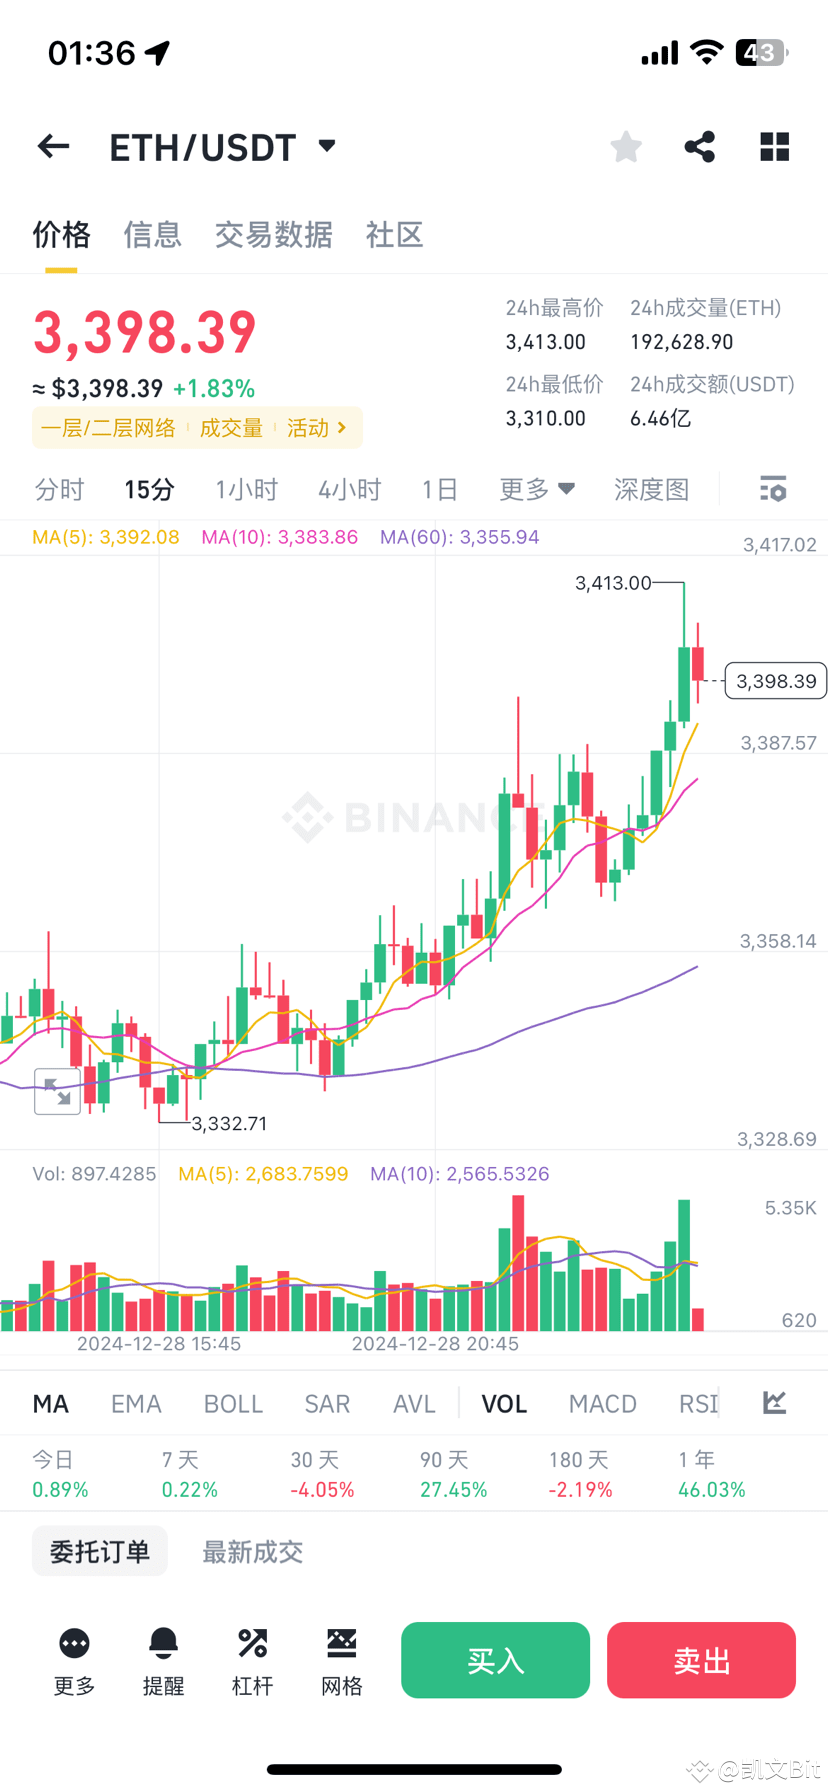This screenshot has width=828, height=1792.
Task: Expand the chart to fullscreen
Action: [x=57, y=1091]
